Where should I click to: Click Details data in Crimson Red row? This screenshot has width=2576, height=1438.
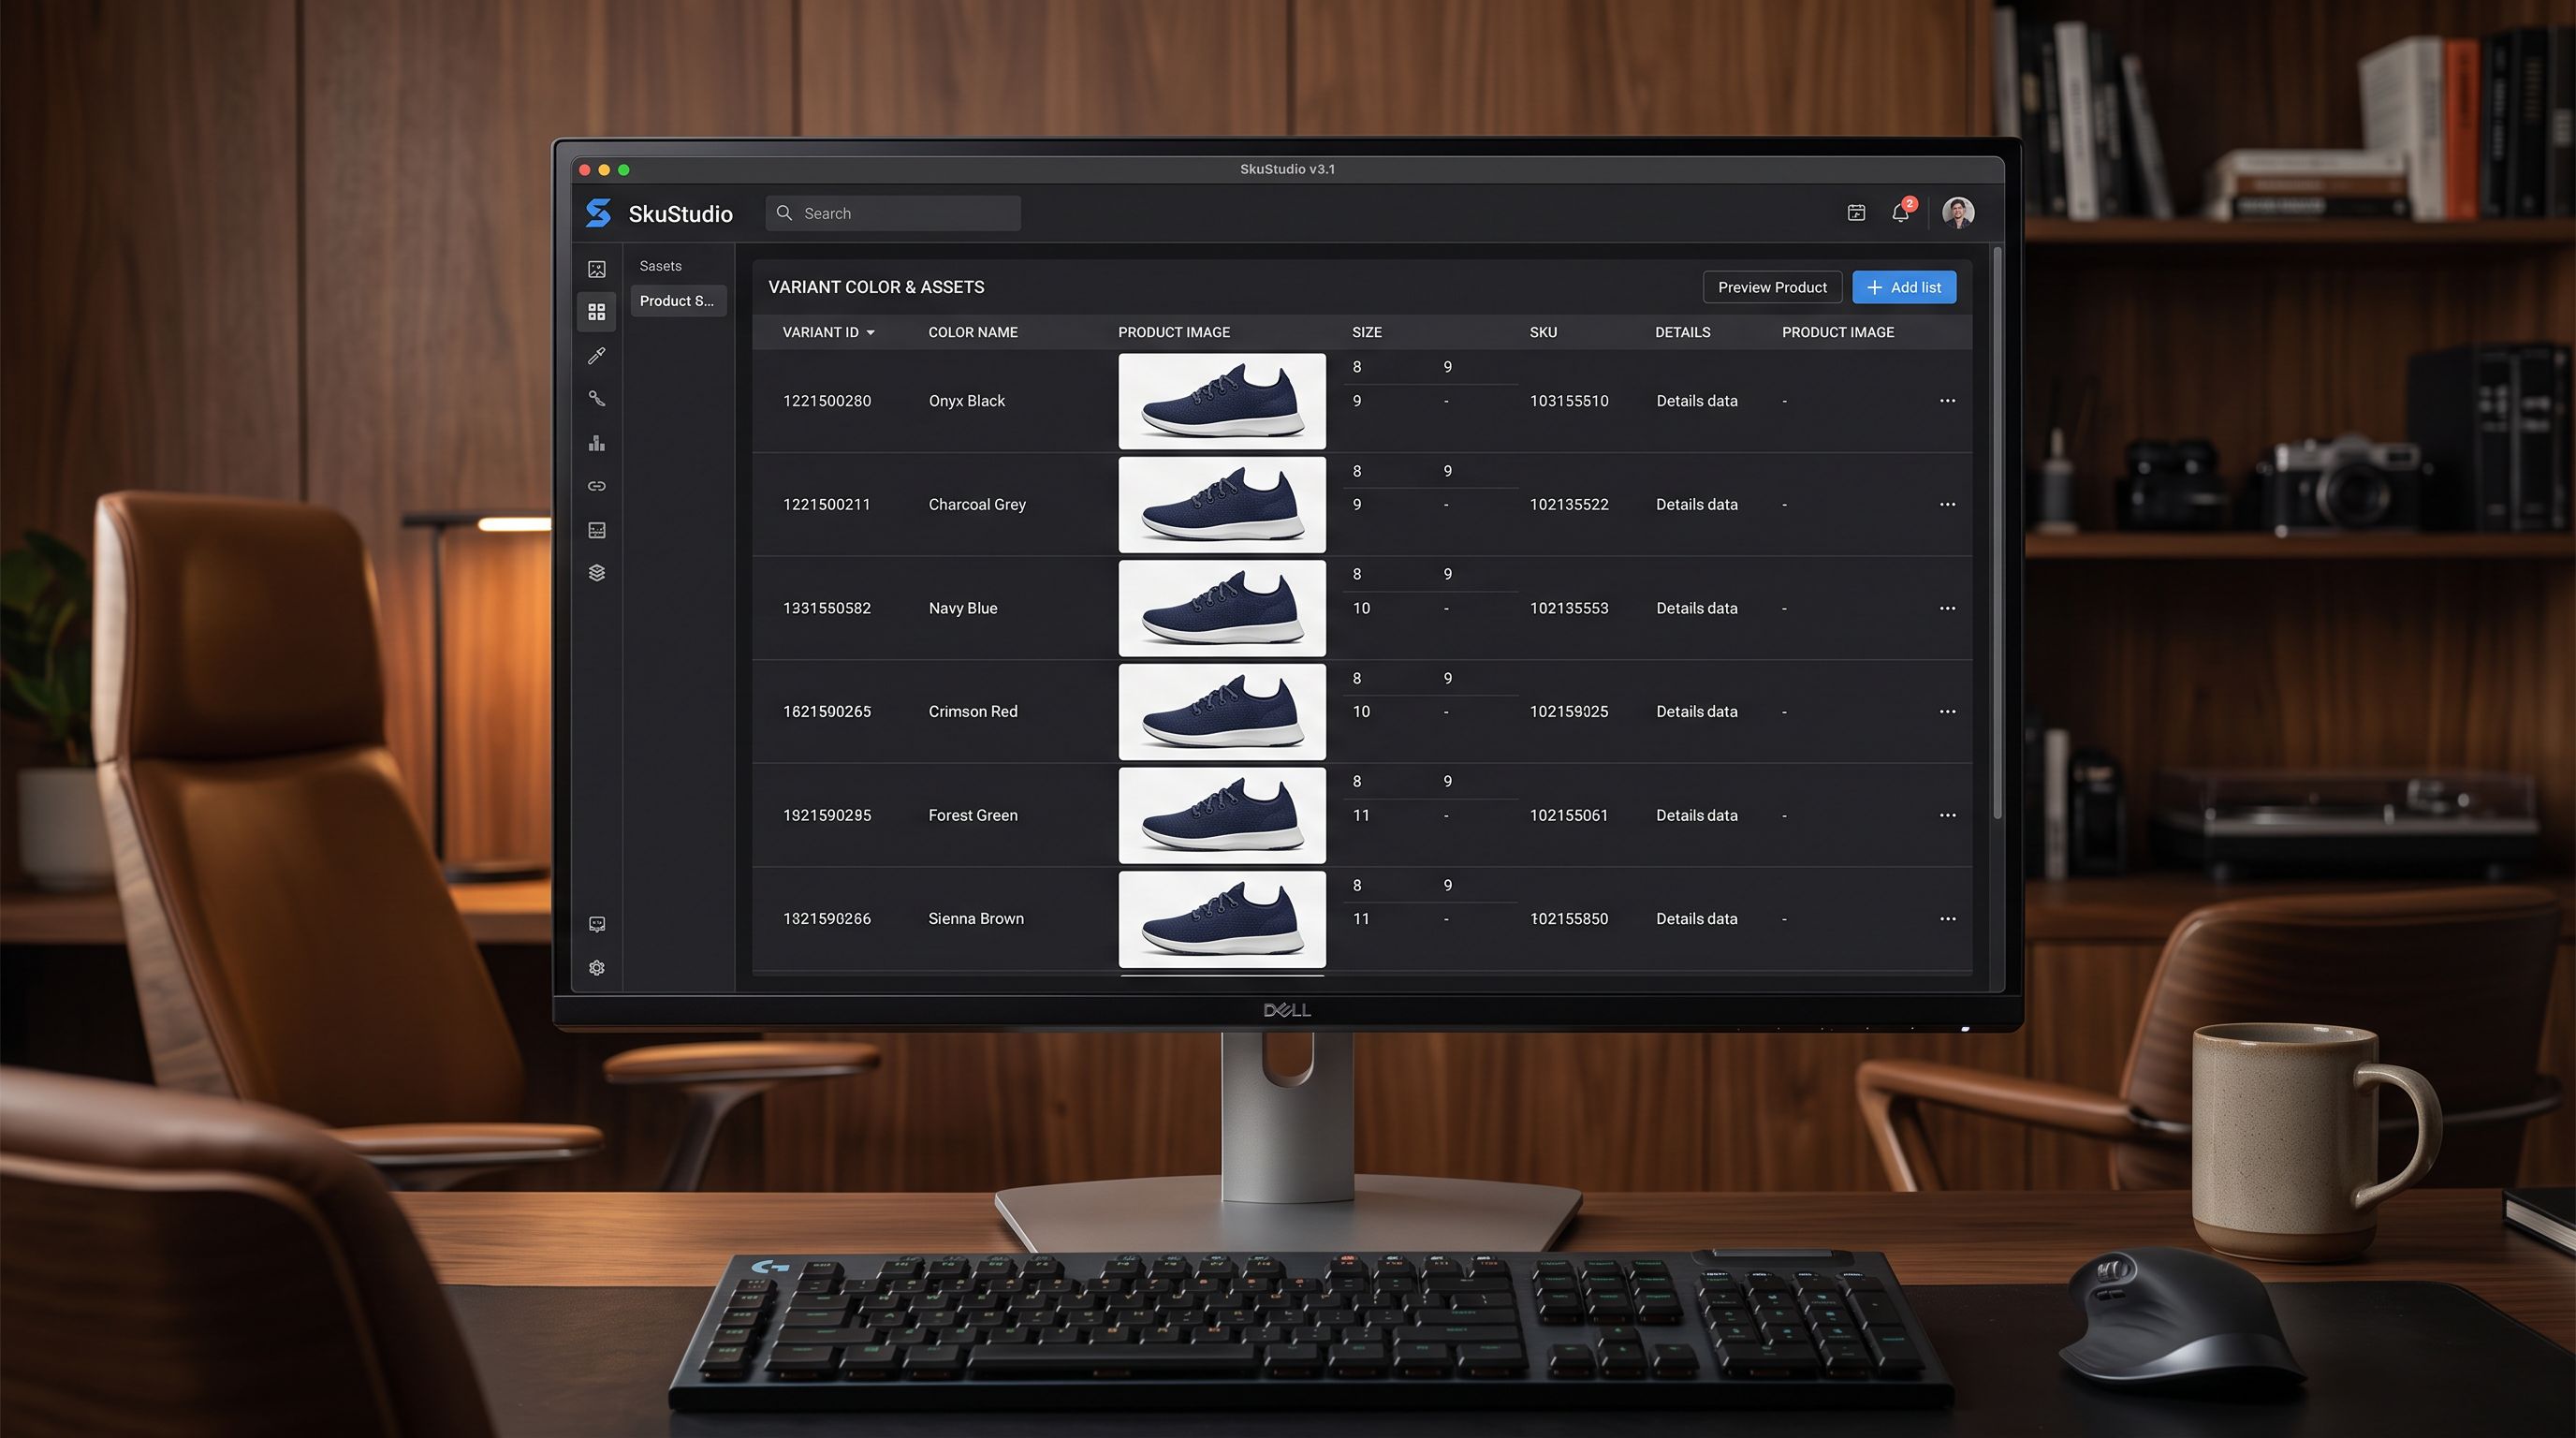tap(1696, 711)
